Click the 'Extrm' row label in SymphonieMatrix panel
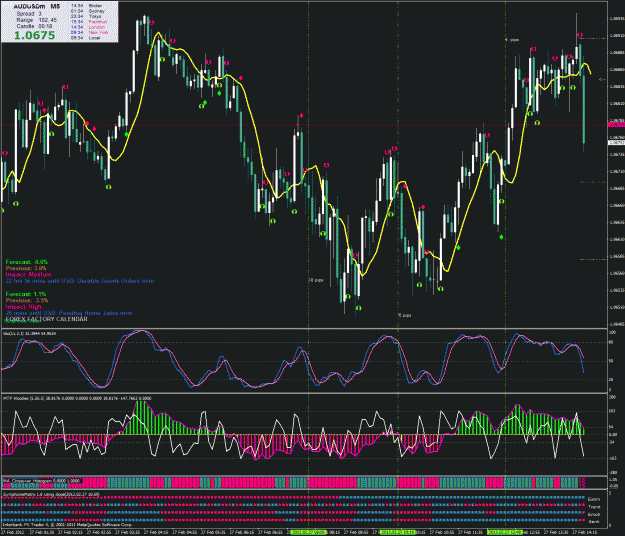 594,499
